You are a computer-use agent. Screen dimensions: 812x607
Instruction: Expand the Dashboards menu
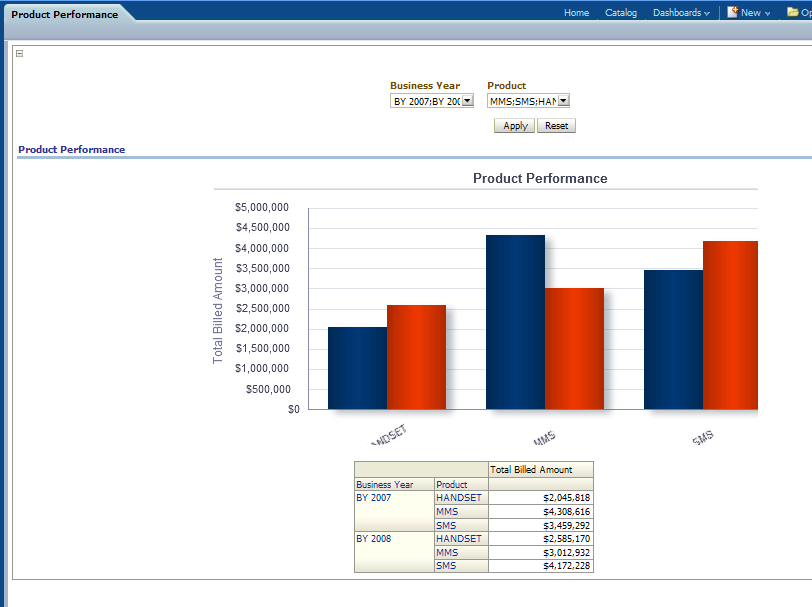681,13
